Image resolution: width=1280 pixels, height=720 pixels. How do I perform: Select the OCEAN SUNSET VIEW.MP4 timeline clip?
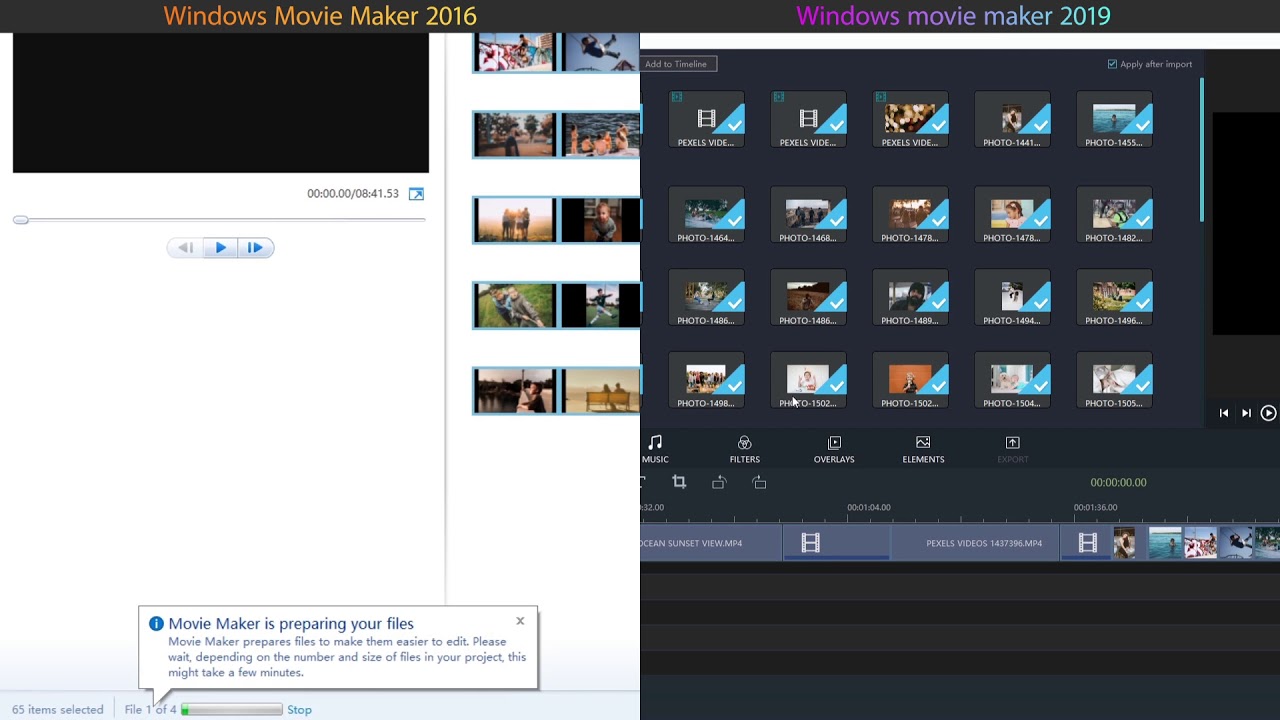[710, 543]
